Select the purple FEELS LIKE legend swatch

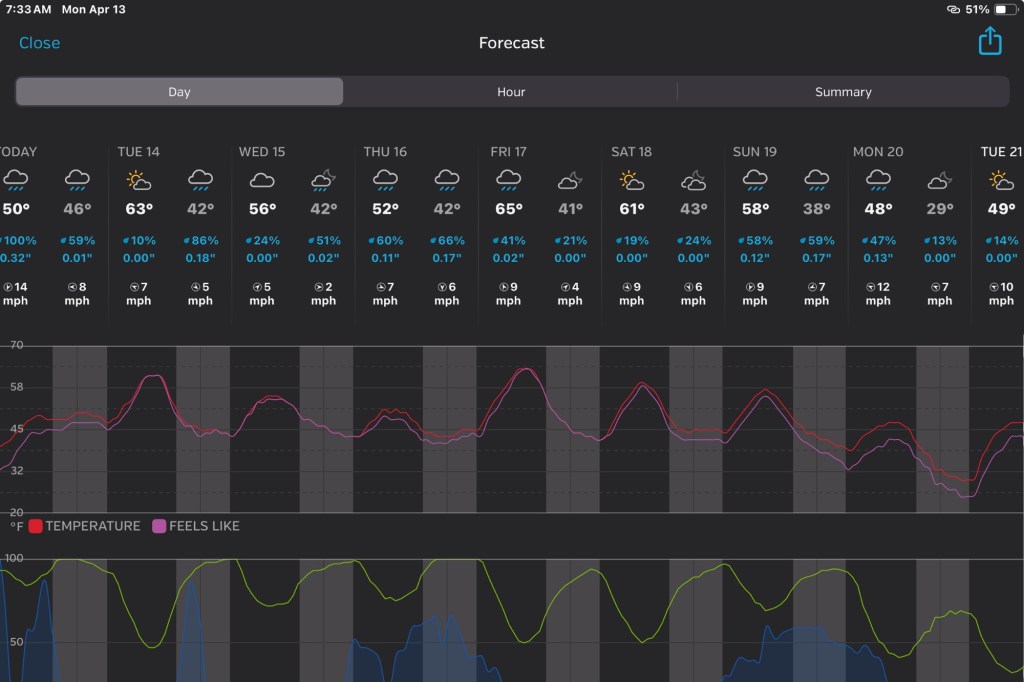(159, 526)
